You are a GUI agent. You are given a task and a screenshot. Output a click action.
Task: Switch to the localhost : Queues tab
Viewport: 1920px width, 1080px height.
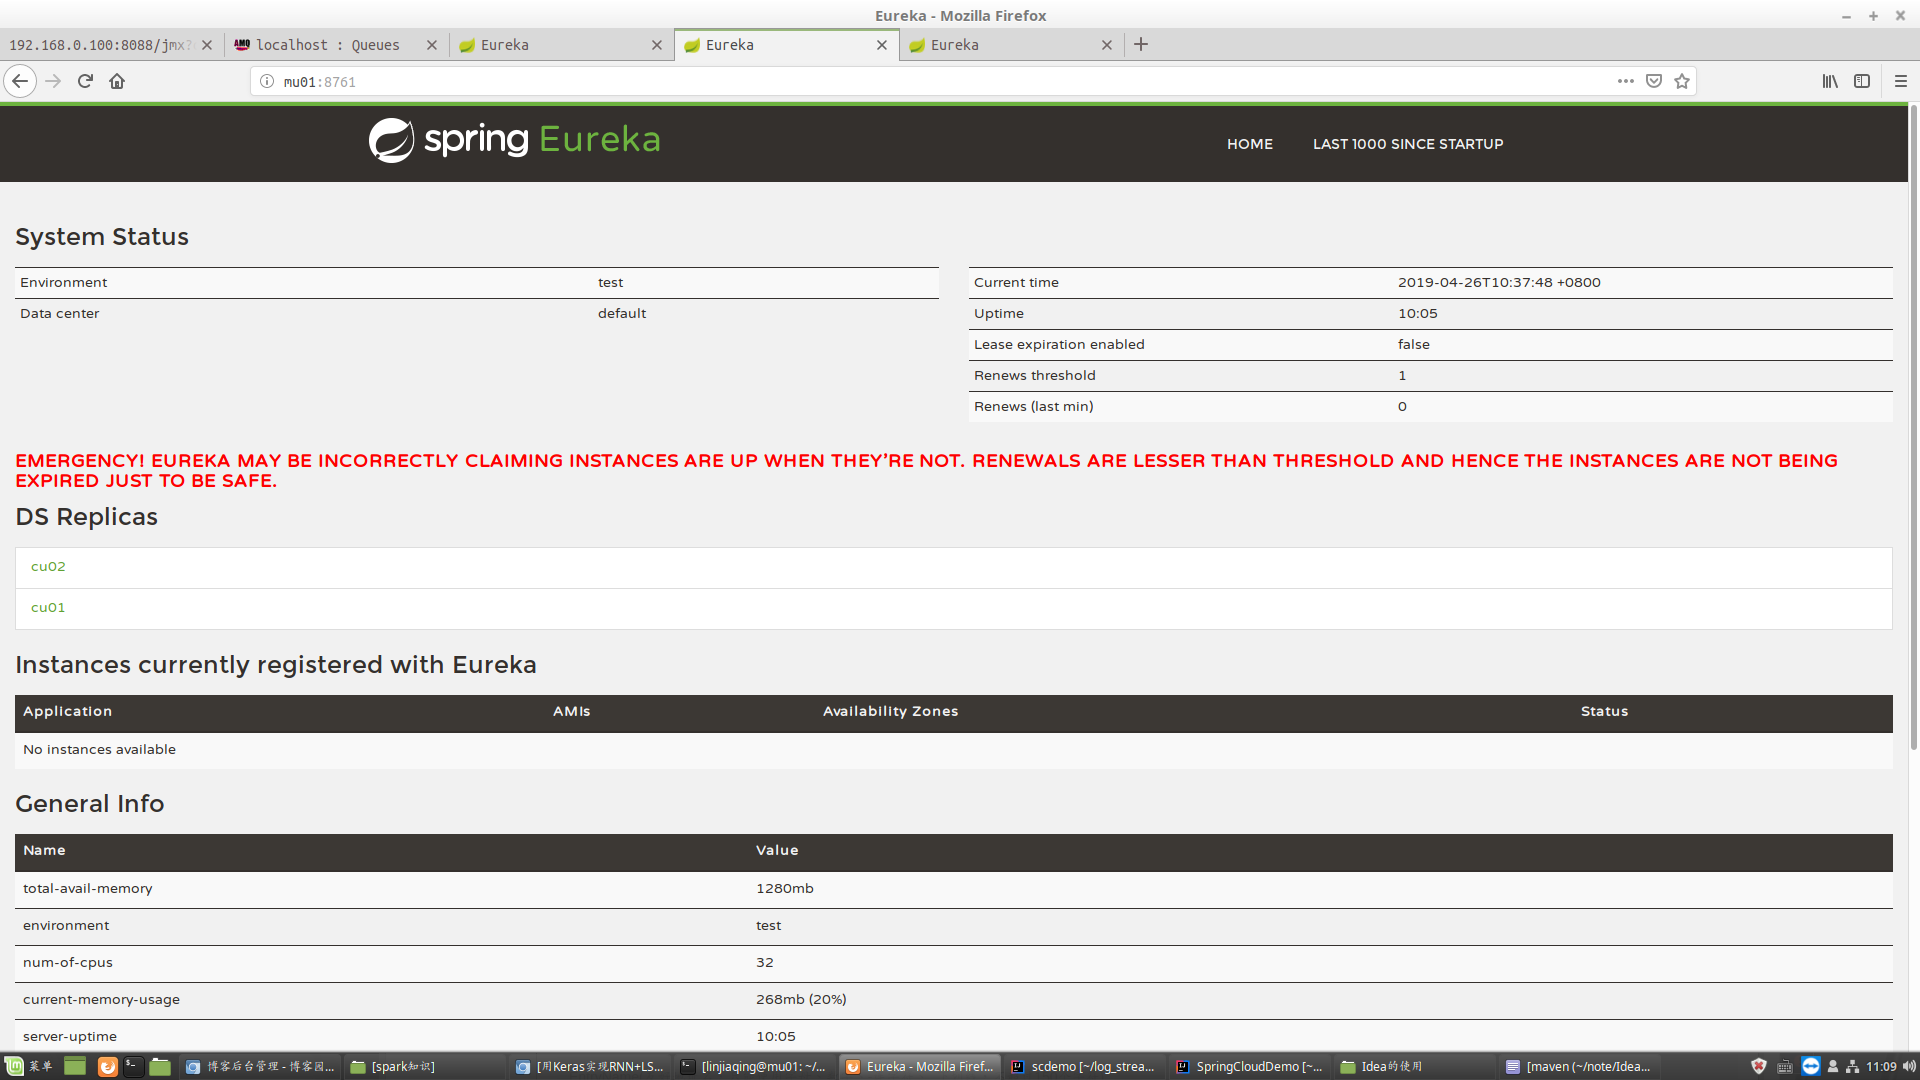(327, 45)
